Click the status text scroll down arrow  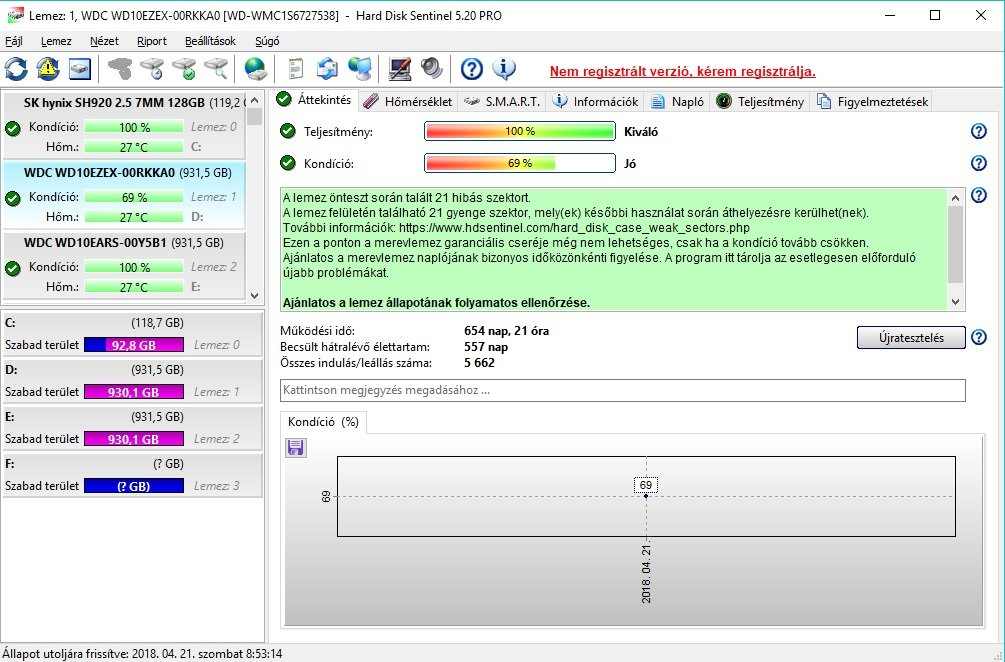[x=956, y=302]
